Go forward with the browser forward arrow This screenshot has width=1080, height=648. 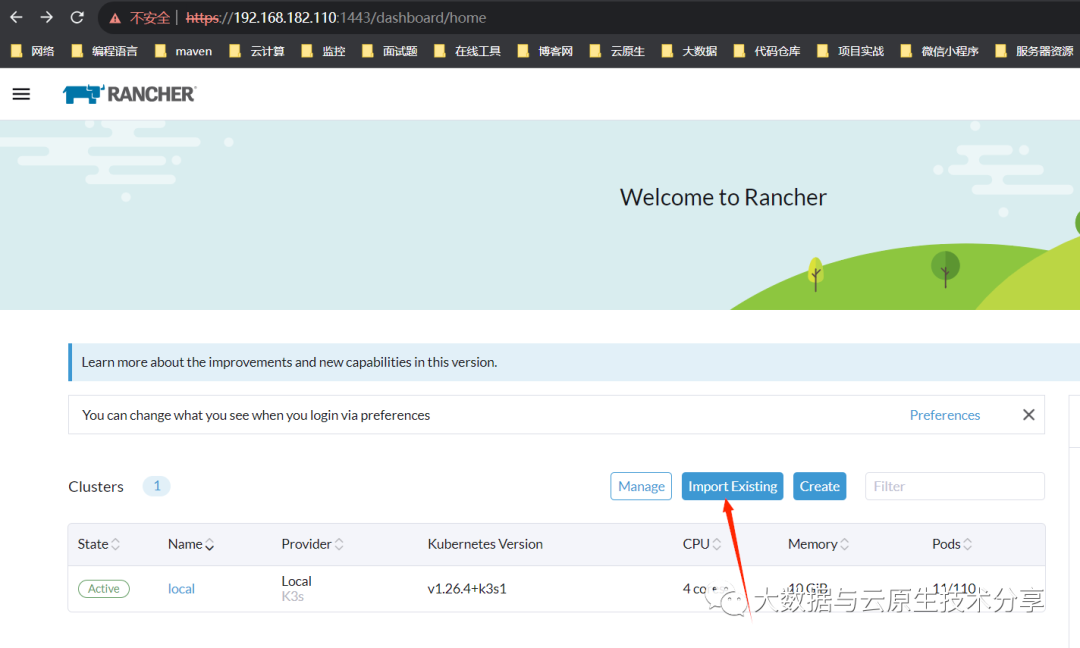(46, 17)
